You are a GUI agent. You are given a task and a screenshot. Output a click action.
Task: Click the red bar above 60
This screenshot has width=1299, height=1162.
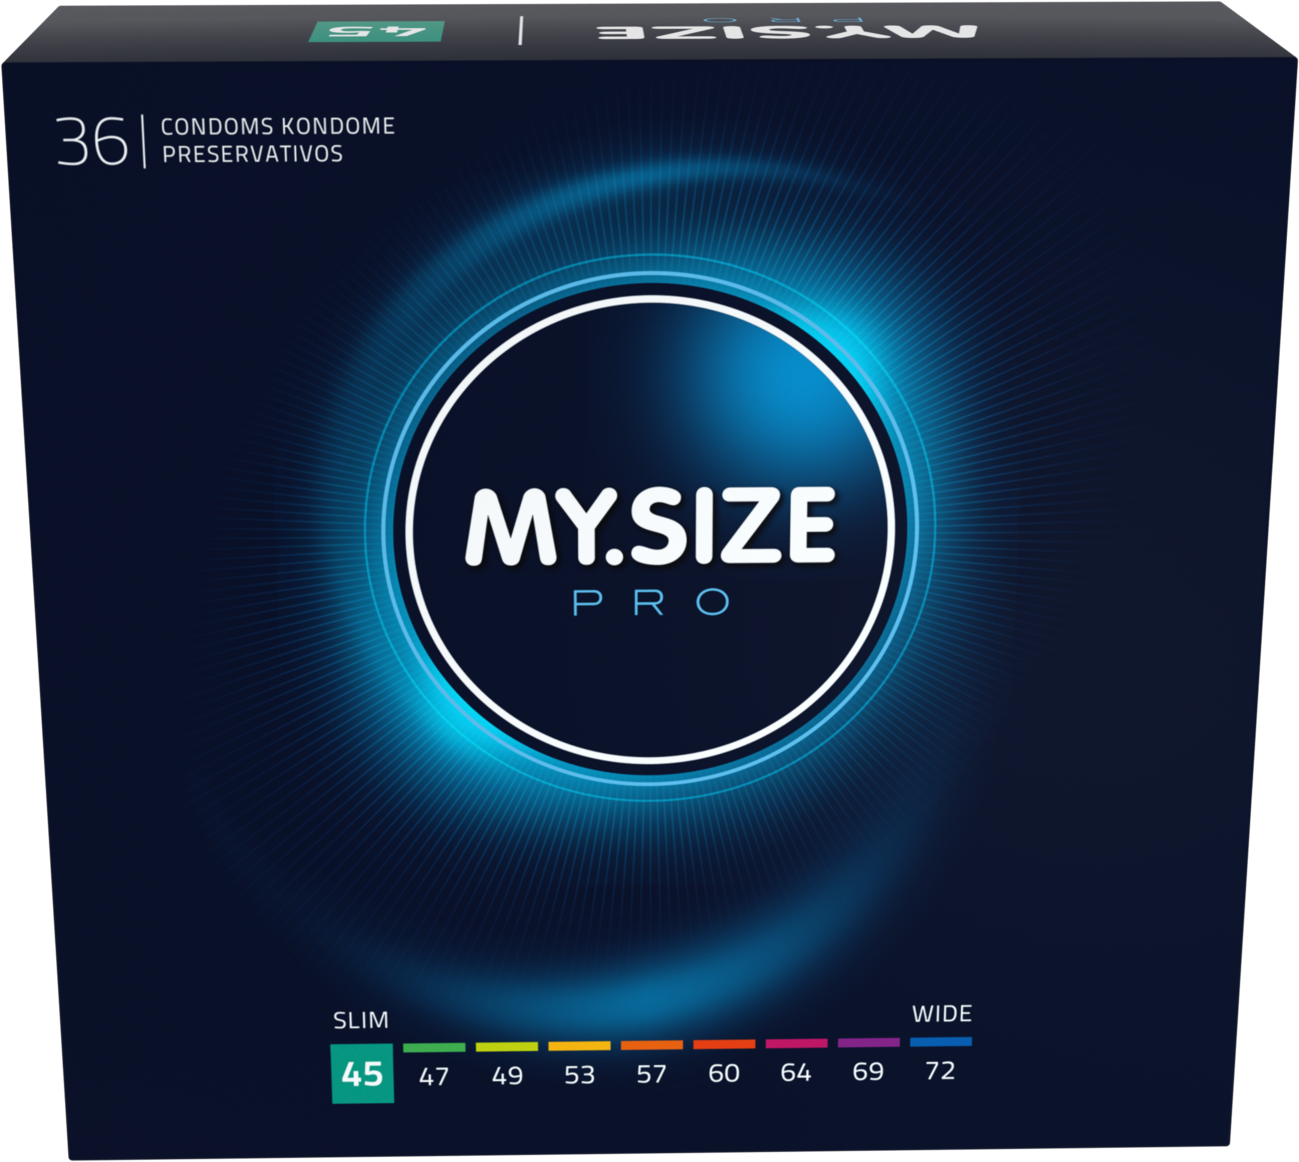pyautogui.click(x=724, y=1044)
